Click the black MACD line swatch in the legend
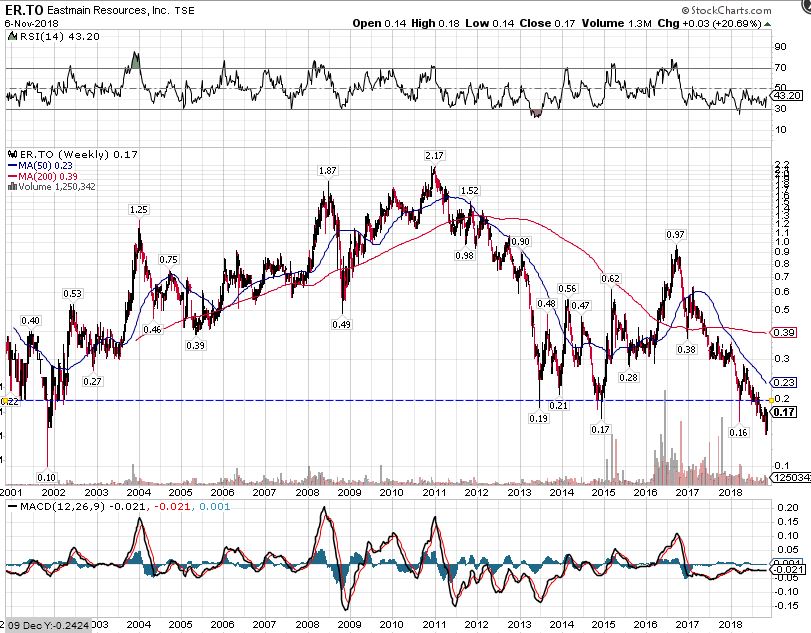Screen dimensions: 811x633 pyautogui.click(x=12, y=506)
